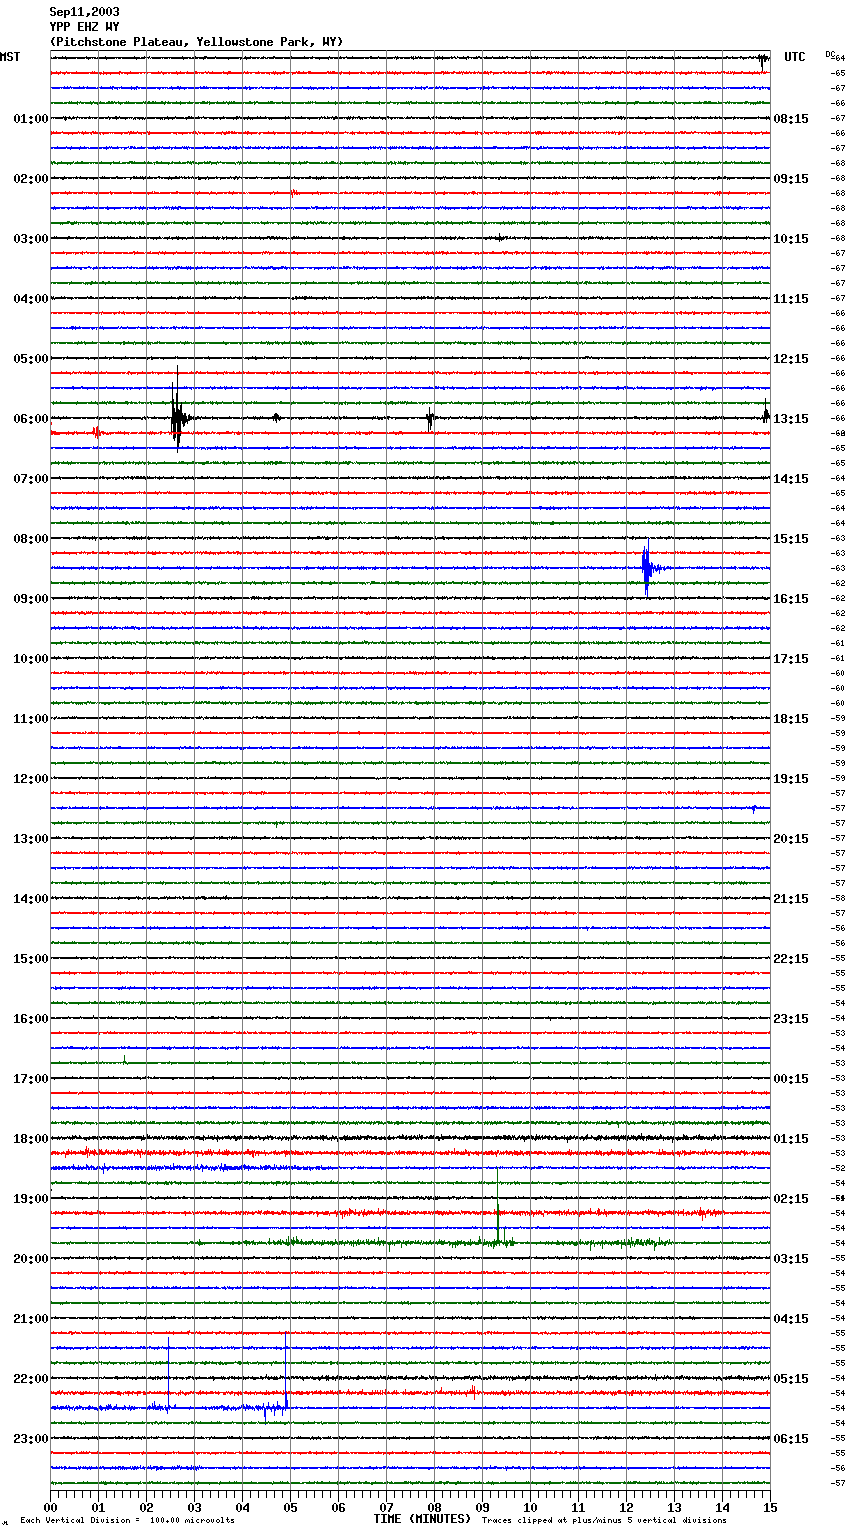
Task: Click the small black event on 03:00 trace
Action: [500, 238]
